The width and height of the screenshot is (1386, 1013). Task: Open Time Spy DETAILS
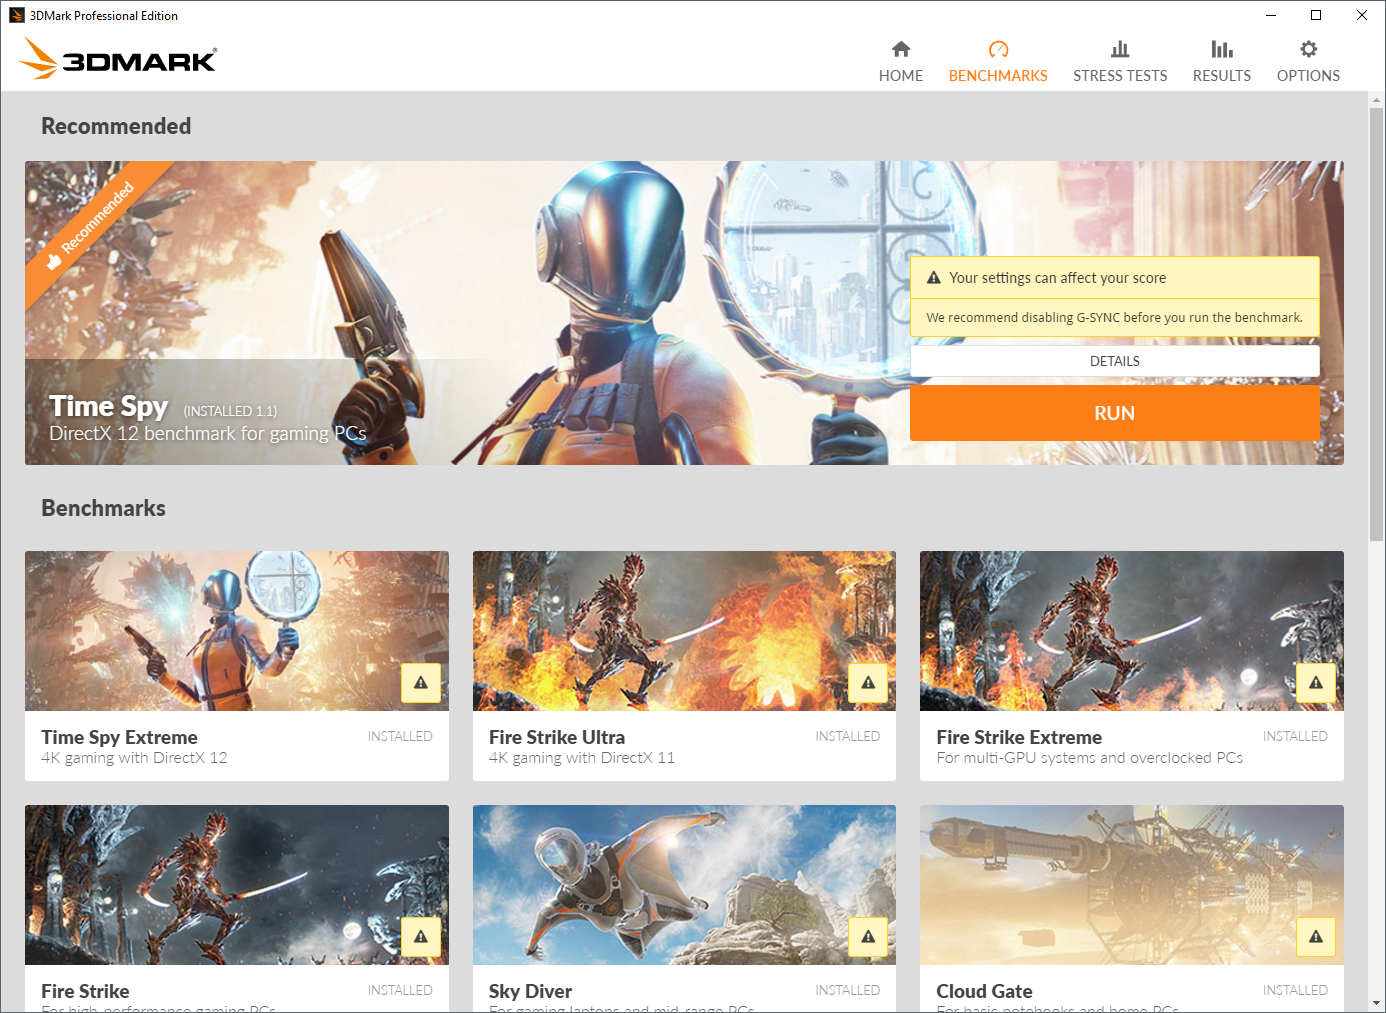[1114, 361]
